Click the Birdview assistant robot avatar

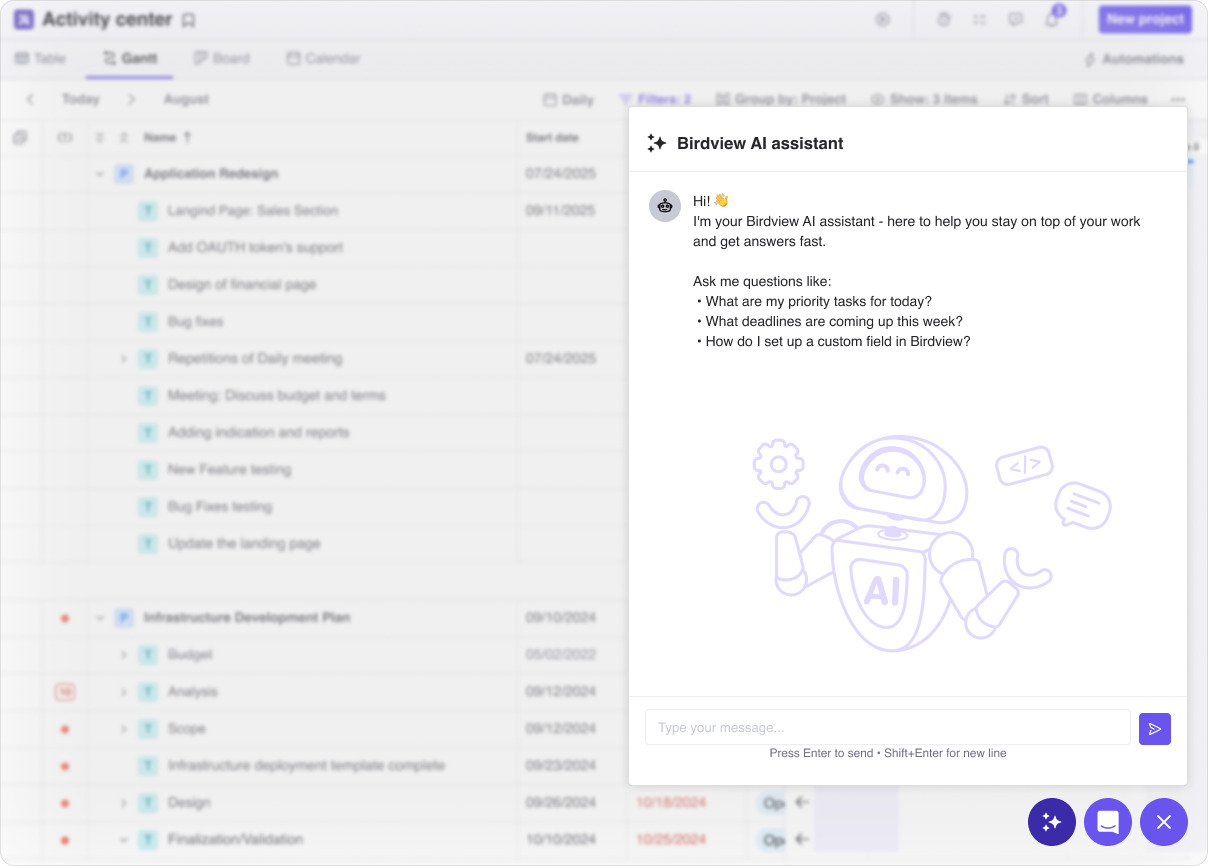point(665,206)
